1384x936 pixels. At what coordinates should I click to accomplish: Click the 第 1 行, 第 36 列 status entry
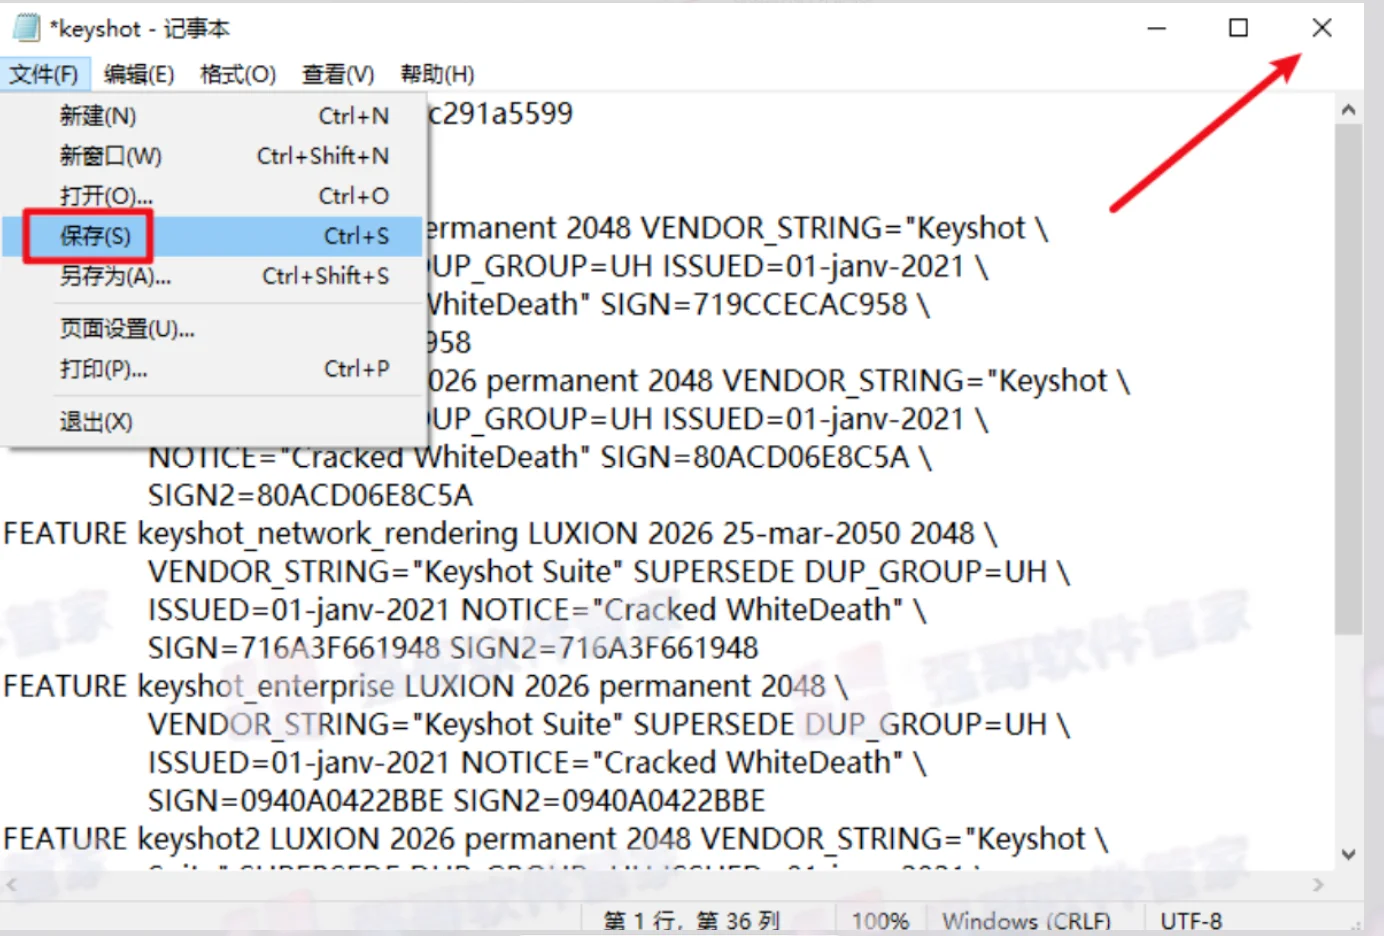[x=692, y=920]
